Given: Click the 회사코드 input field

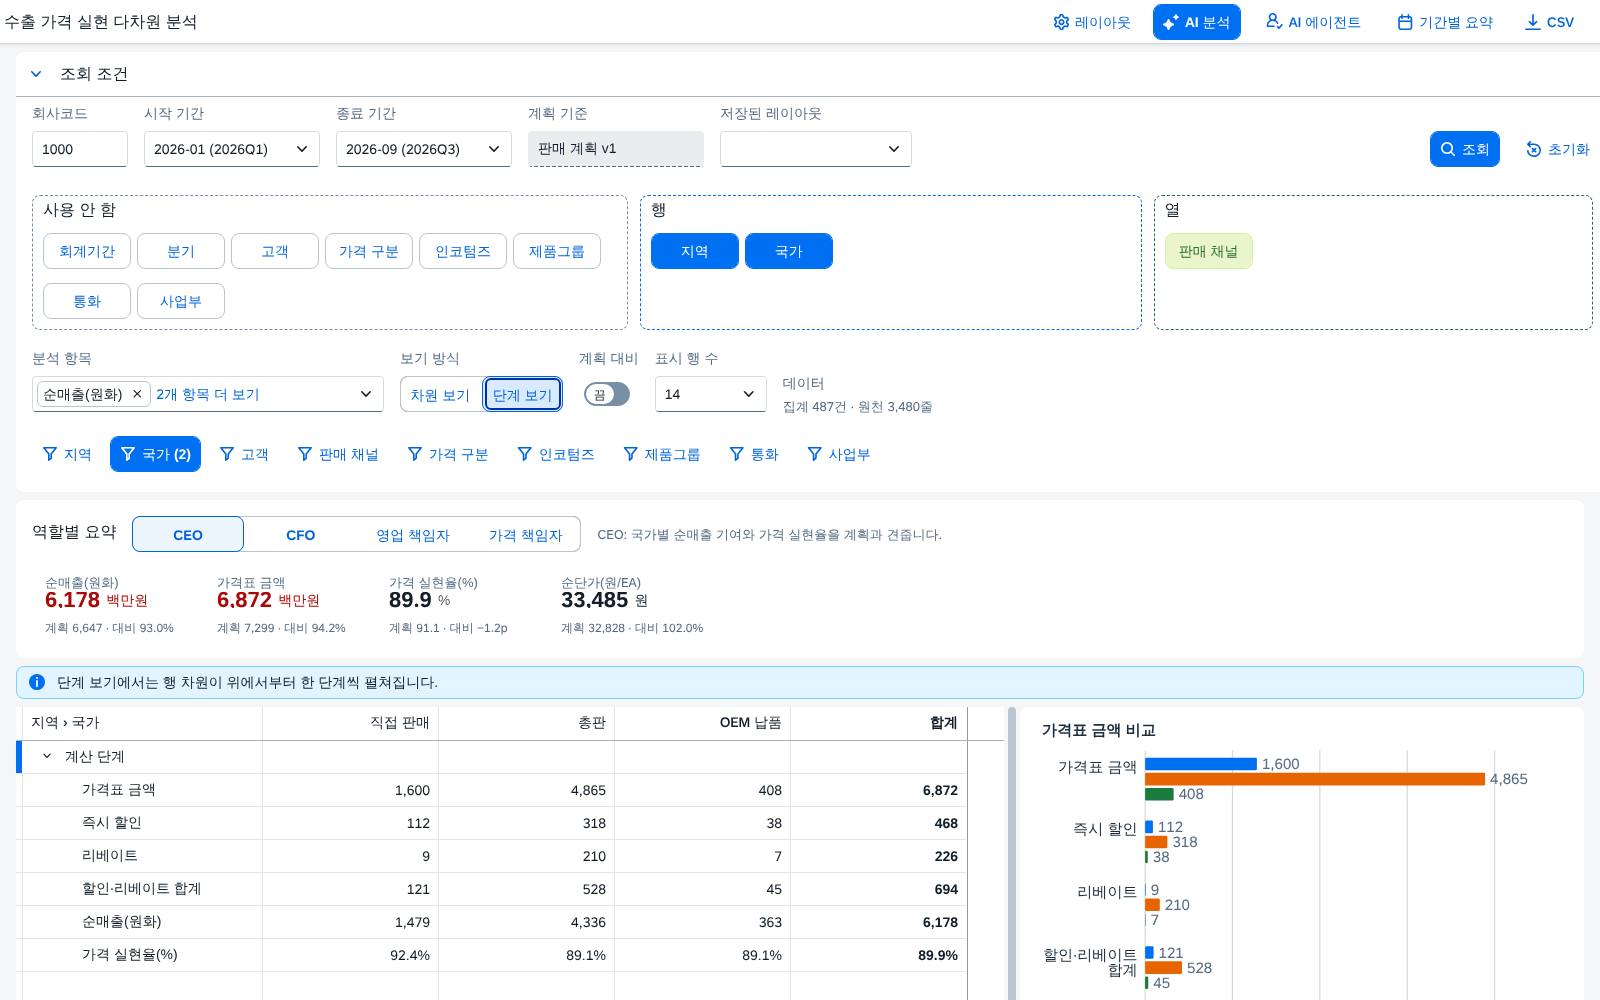Looking at the screenshot, I should (x=80, y=149).
